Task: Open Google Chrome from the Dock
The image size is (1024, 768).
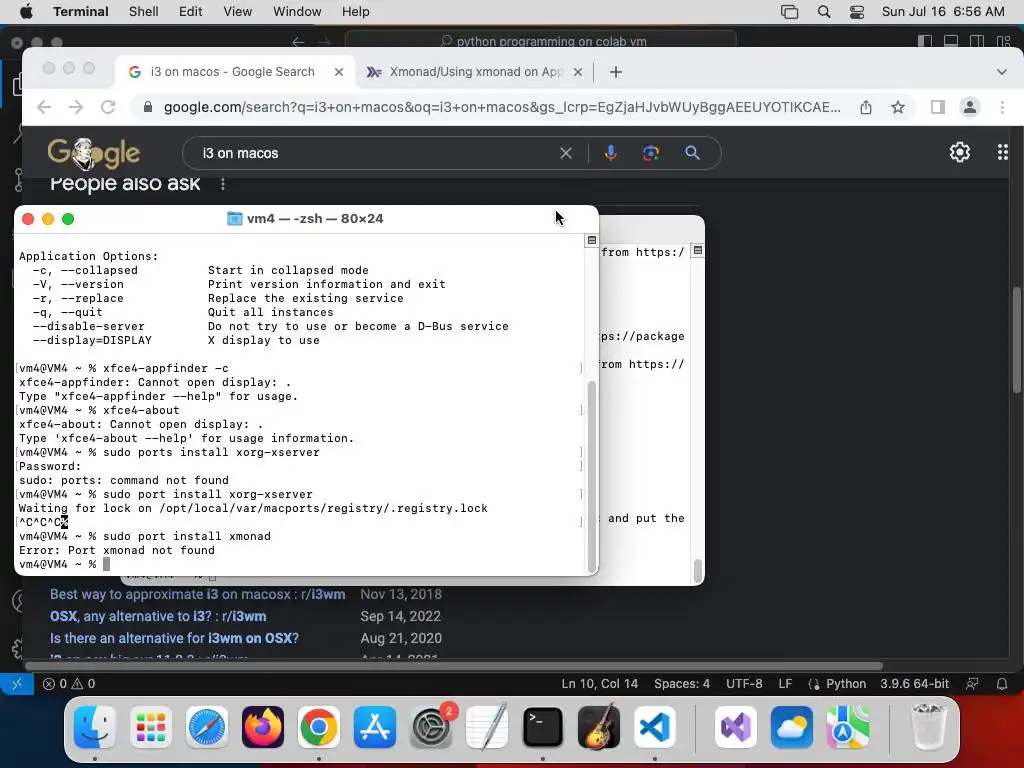Action: [319, 727]
